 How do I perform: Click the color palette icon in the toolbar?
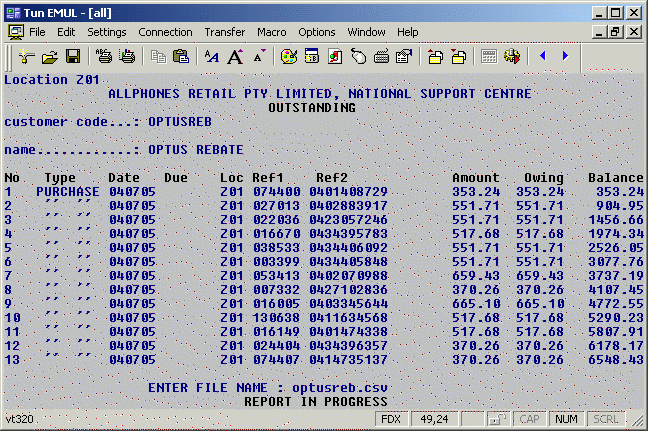click(x=288, y=56)
